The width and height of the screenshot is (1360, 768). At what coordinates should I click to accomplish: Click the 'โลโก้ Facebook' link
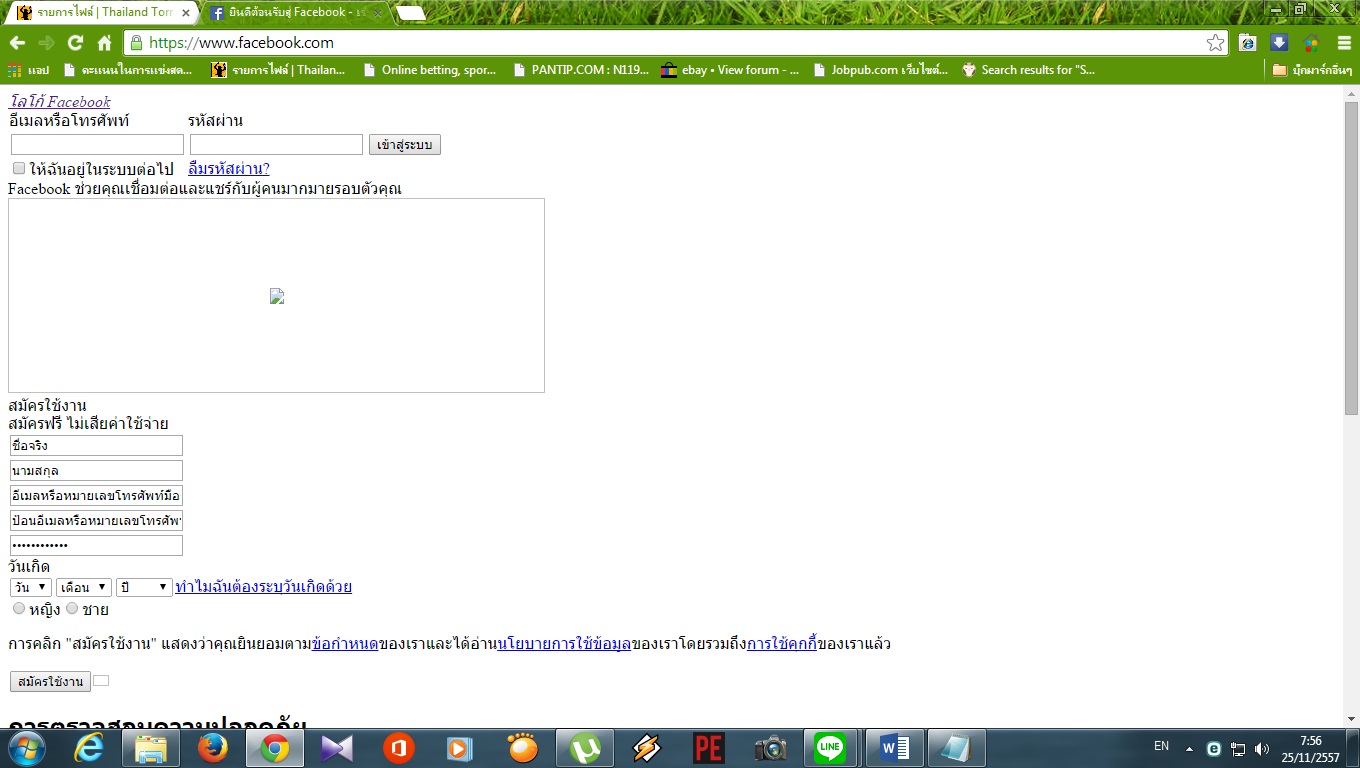click(x=60, y=102)
